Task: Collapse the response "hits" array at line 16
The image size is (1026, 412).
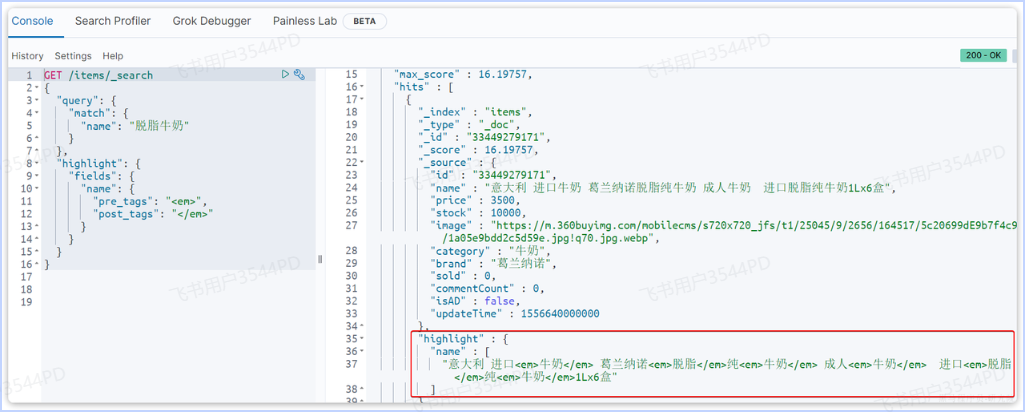Action: [x=361, y=87]
